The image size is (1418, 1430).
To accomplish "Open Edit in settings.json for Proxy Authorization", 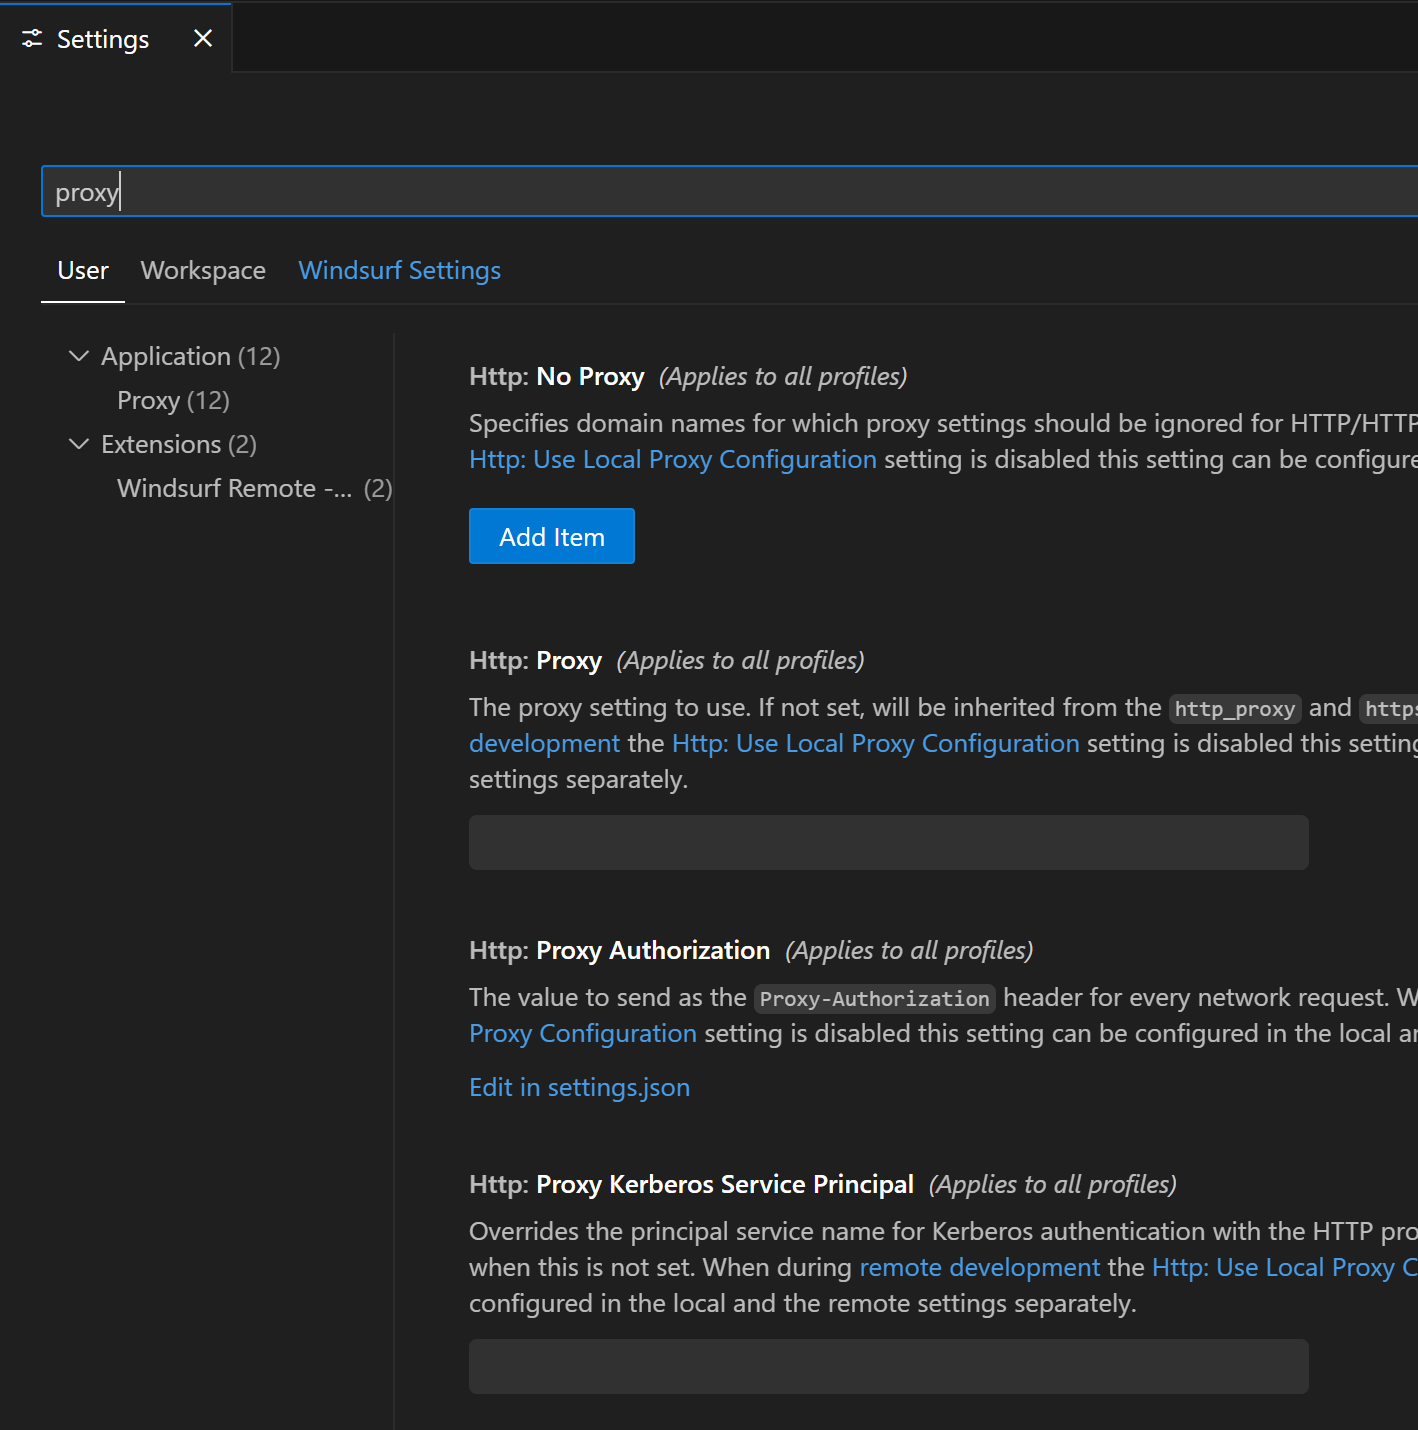I will pos(579,1087).
